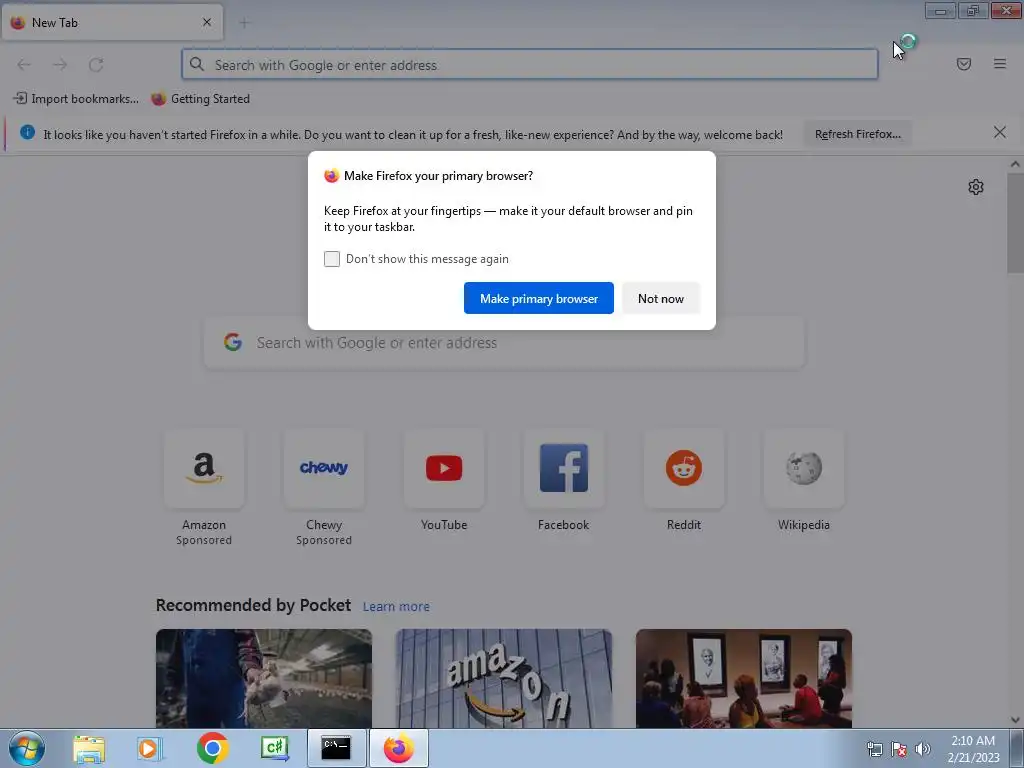Click the vertical scrollbar thumb
Viewport: 1024px width, 768px height.
point(1015,223)
